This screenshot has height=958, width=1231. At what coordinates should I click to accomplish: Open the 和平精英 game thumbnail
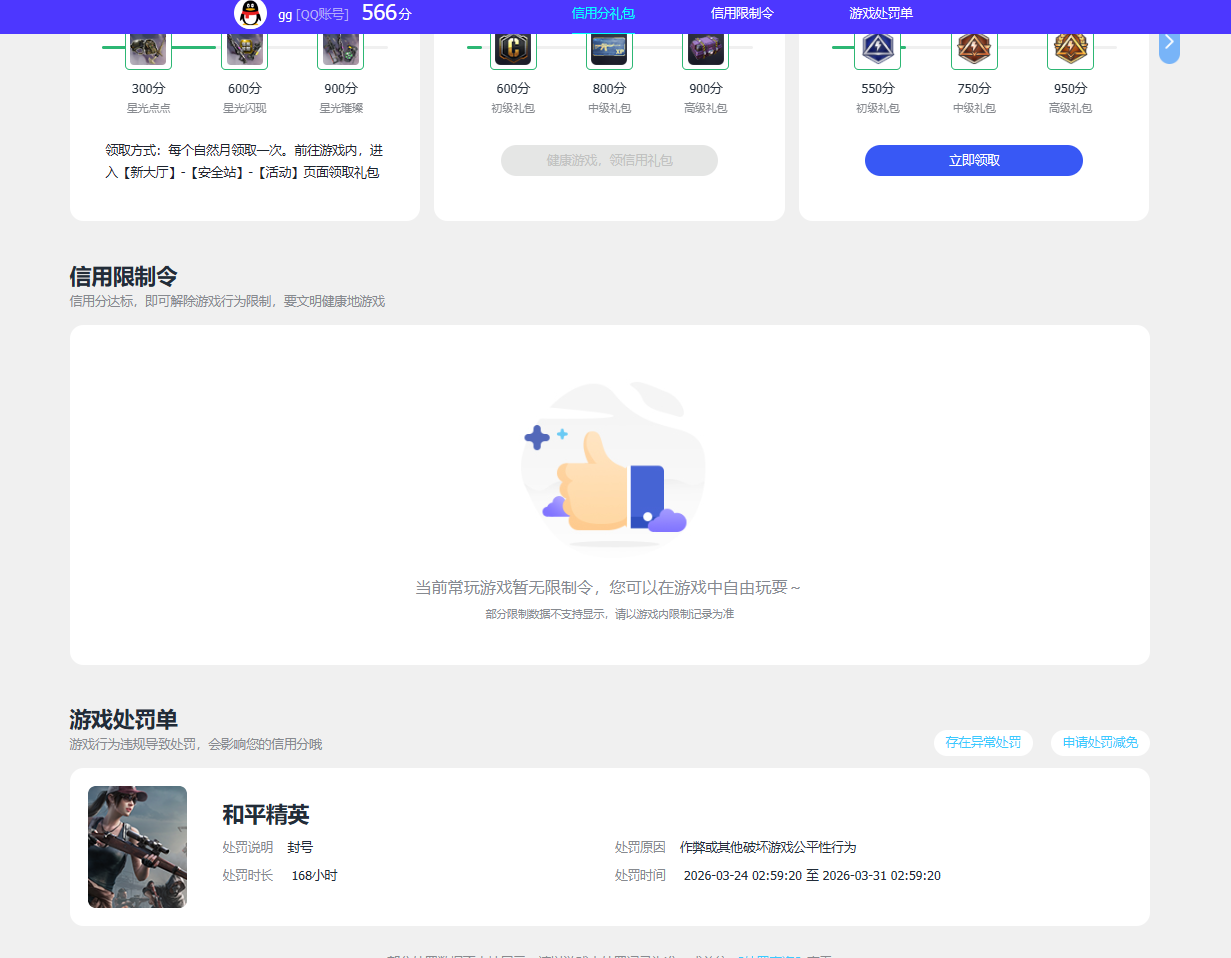click(137, 846)
